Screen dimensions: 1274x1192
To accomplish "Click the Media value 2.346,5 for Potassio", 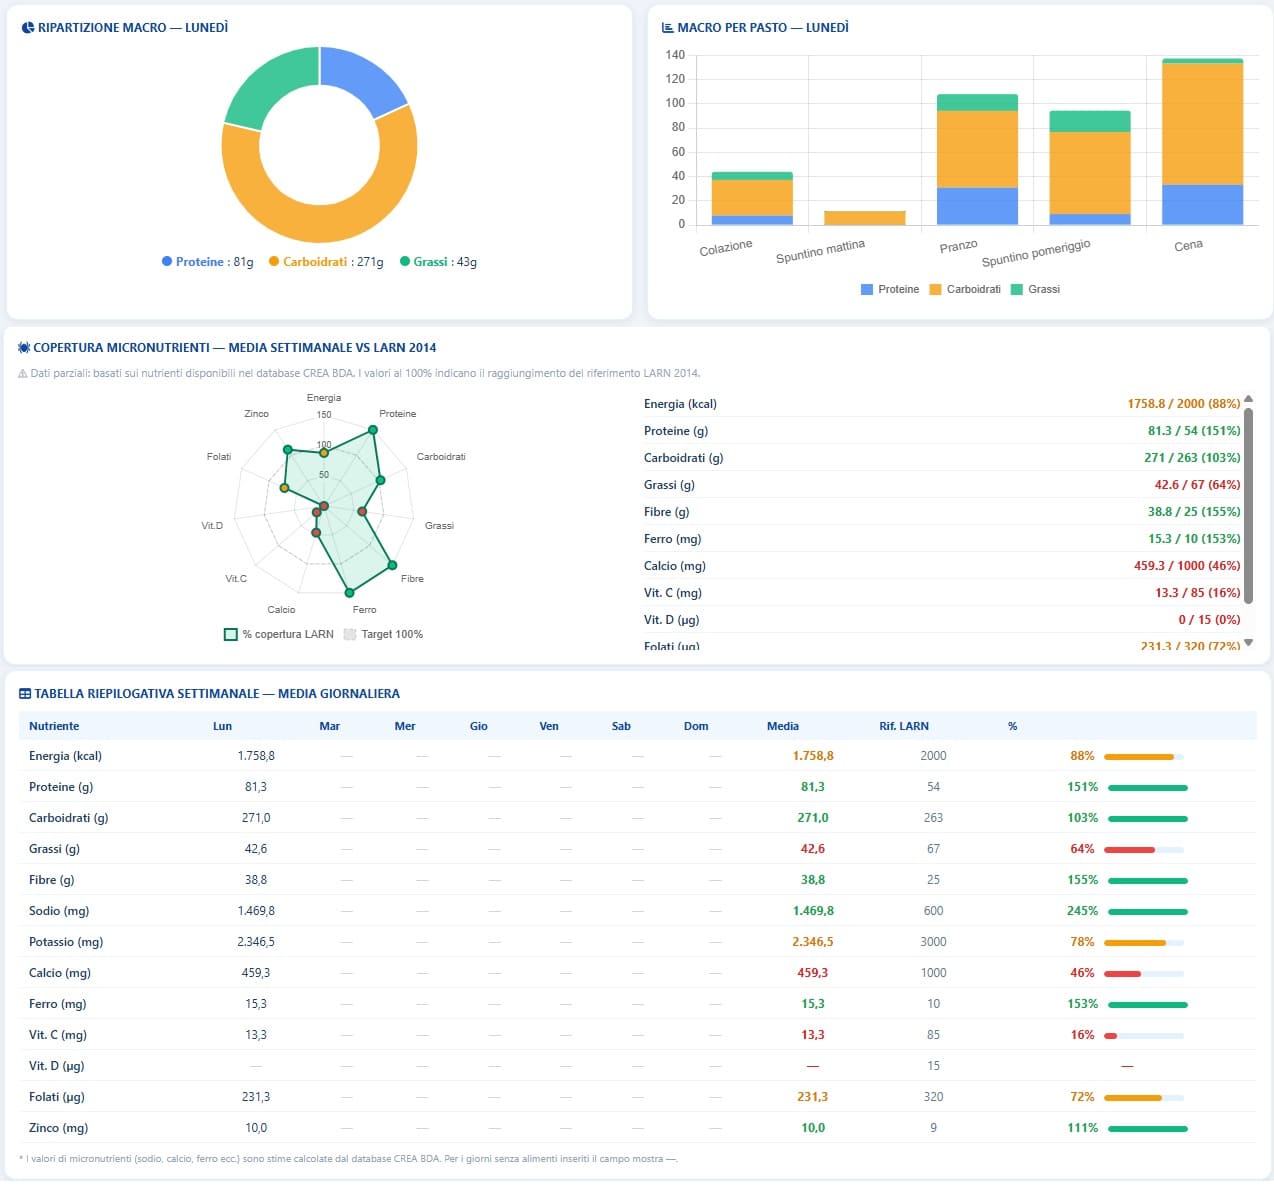I will click(x=813, y=942).
